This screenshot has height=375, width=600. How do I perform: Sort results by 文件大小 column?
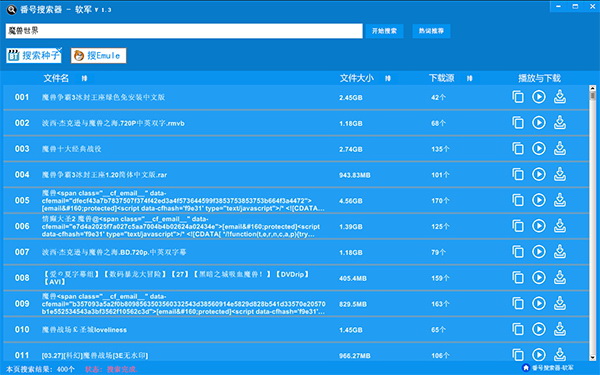coord(388,78)
